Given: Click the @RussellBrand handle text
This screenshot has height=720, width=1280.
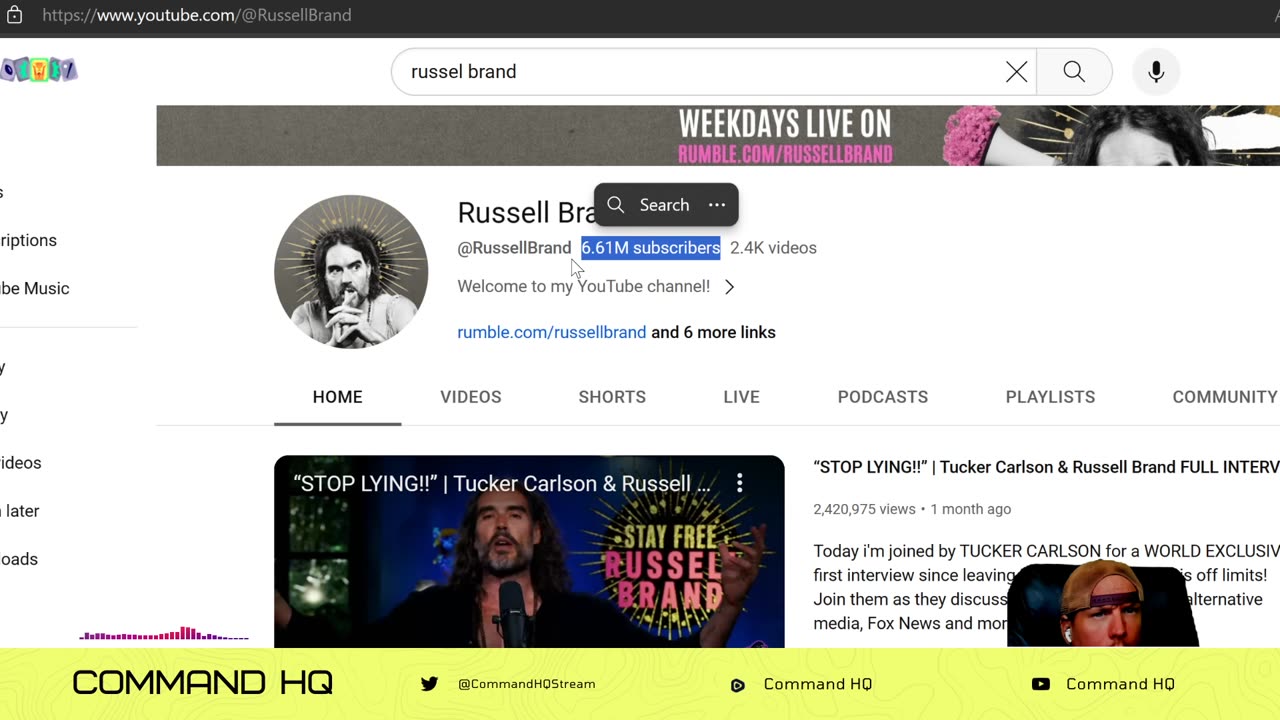Looking at the screenshot, I should [x=514, y=248].
